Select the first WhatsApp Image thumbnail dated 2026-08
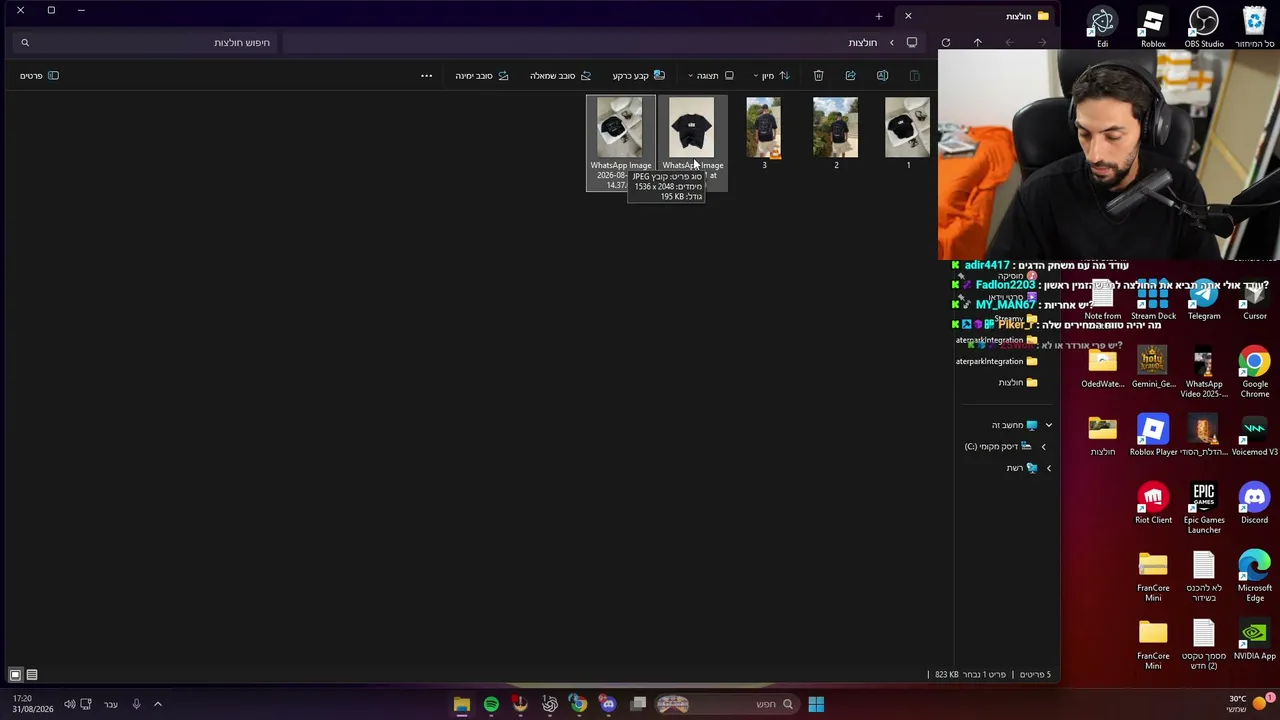Screen dimensions: 1280x720 pyautogui.click(x=620, y=143)
